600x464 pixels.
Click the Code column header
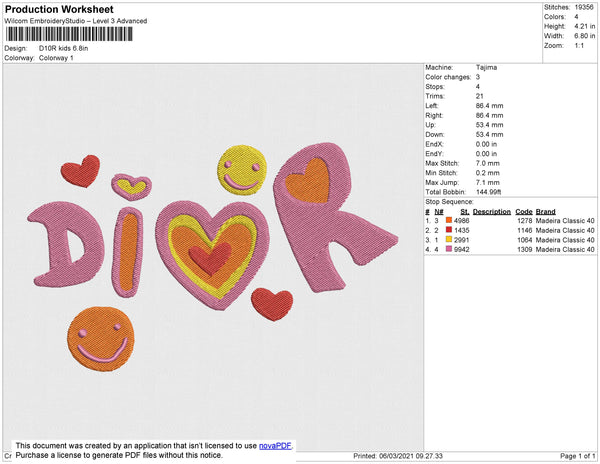coord(524,212)
